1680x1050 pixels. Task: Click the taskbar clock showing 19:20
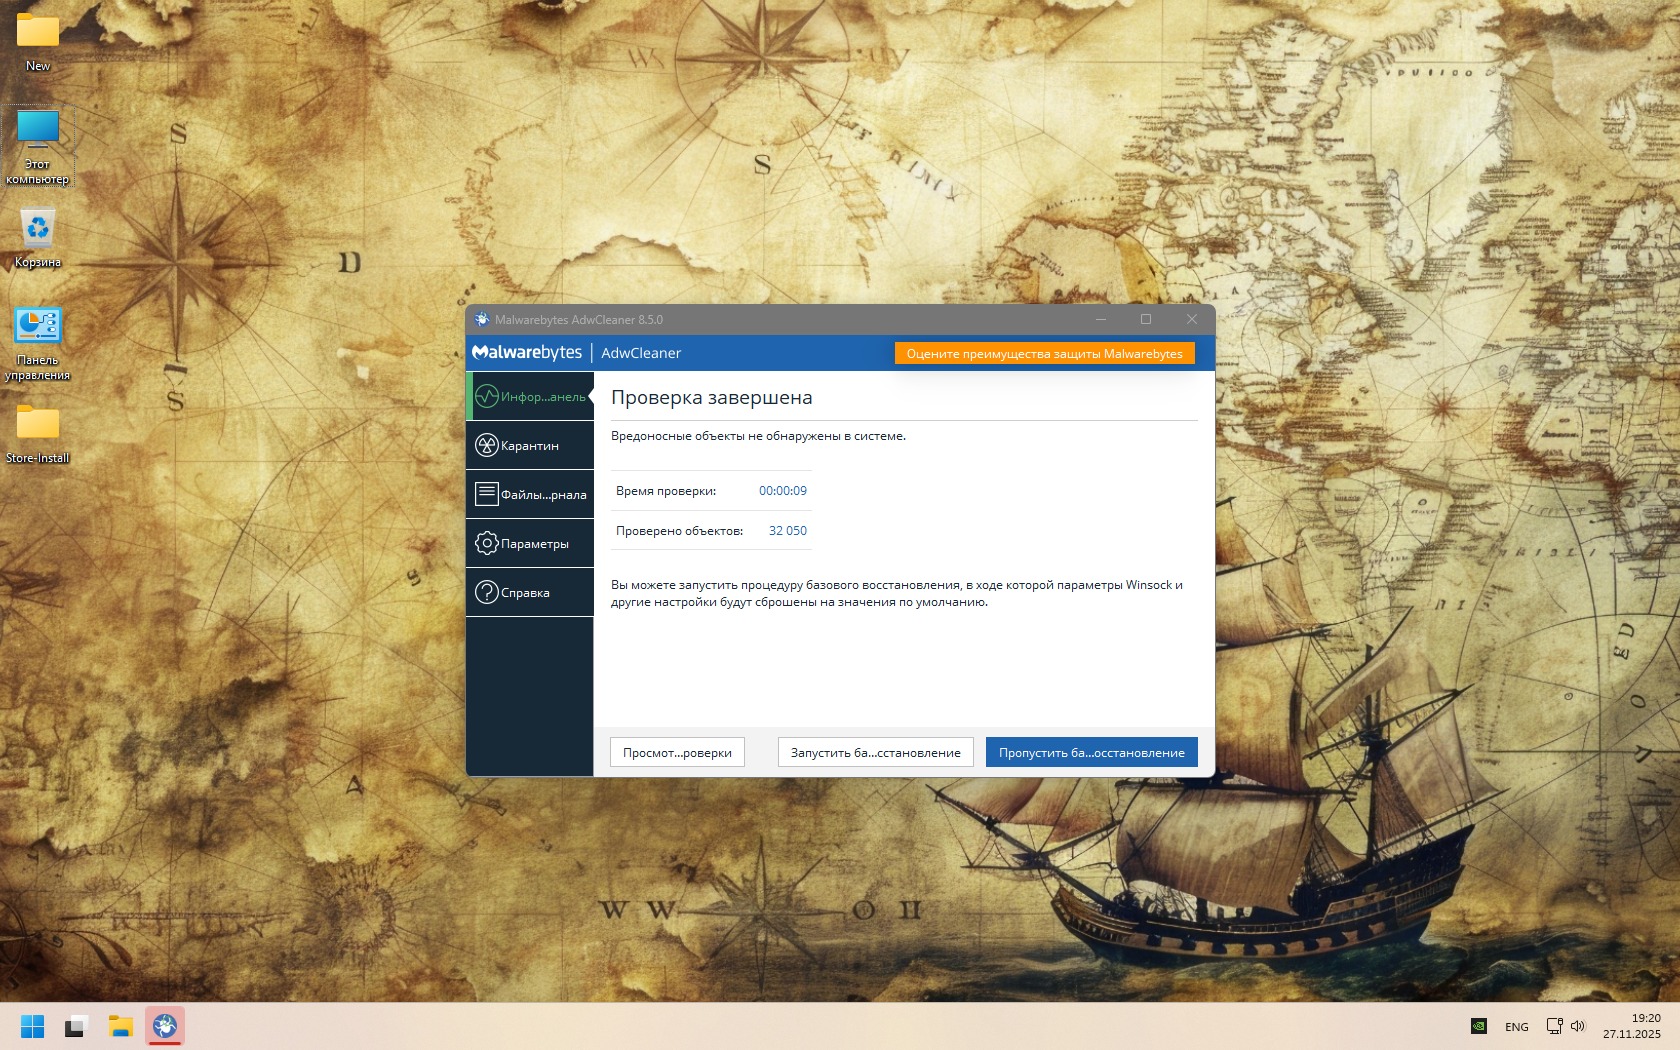pos(1631,1026)
